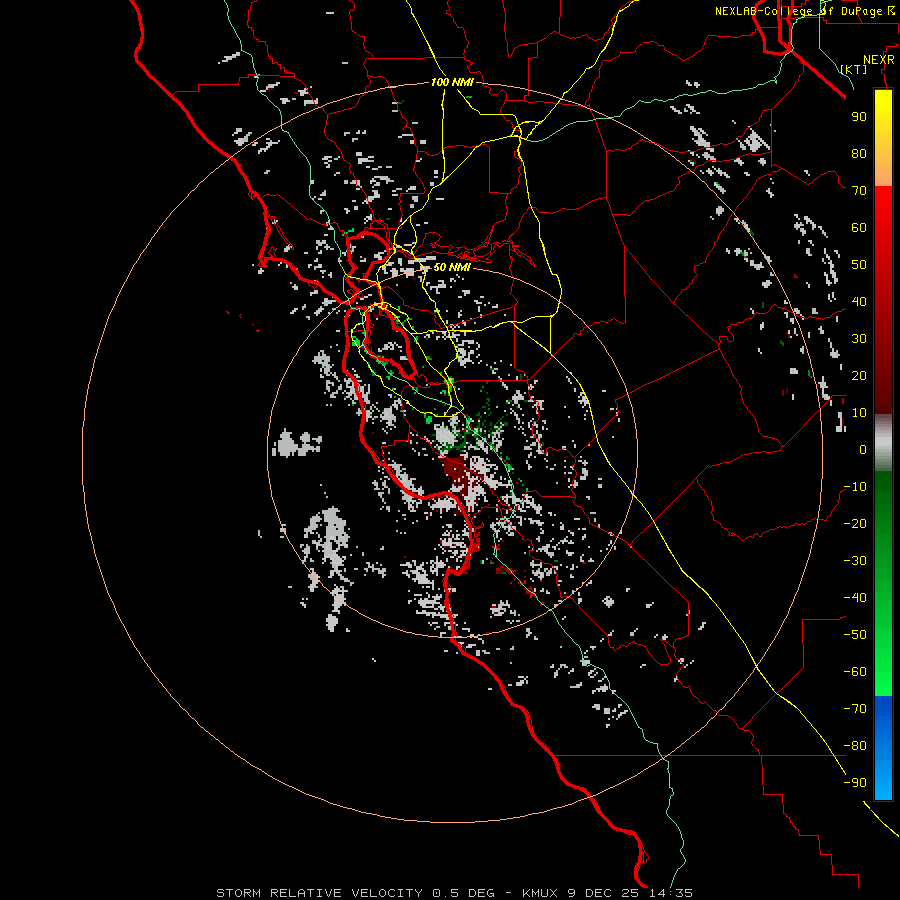Pick the gray zero-velocity segment of color bar
Image resolution: width=900 pixels, height=900 pixels.
click(883, 443)
